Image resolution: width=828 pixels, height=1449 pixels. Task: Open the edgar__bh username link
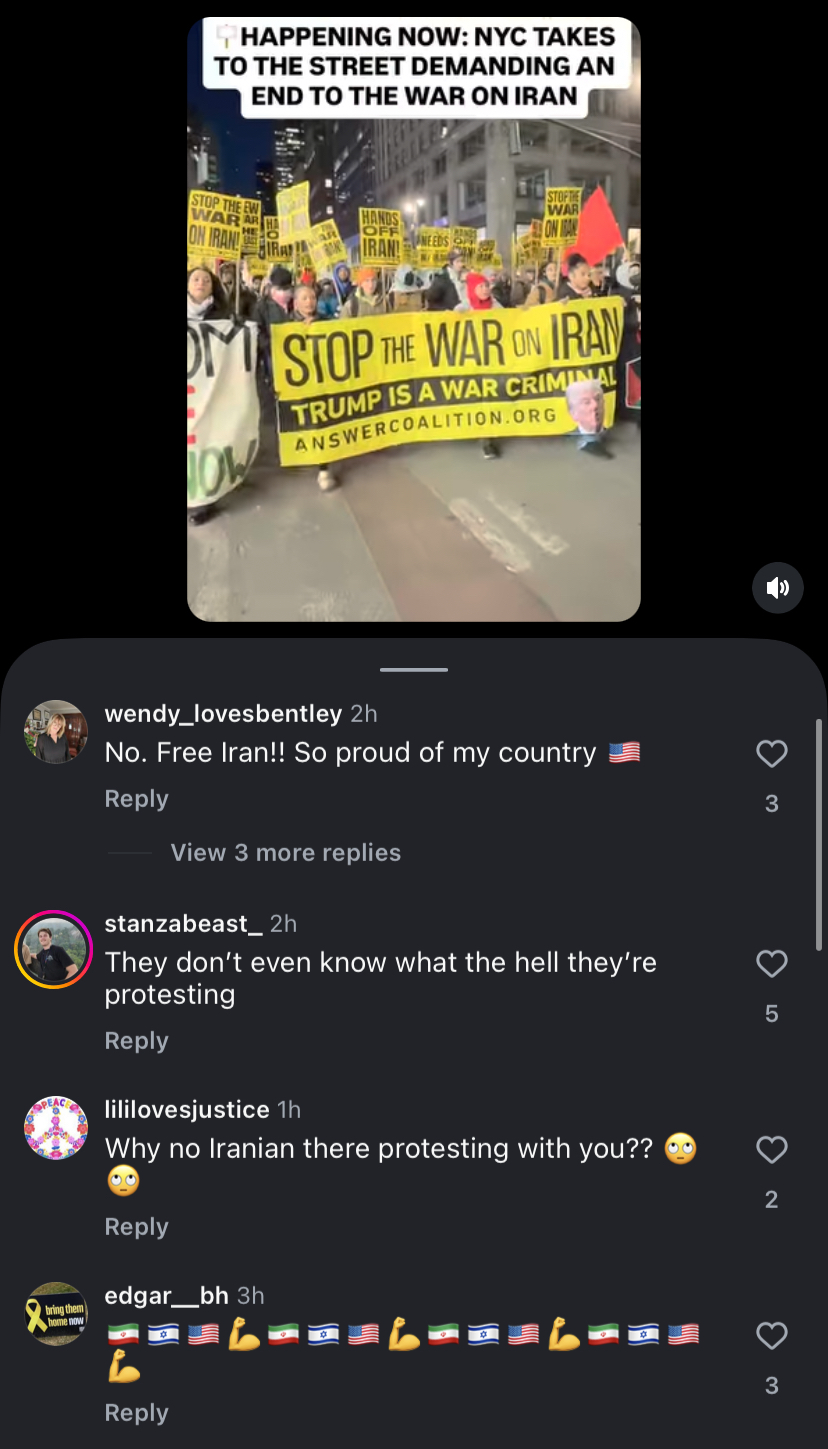[x=167, y=1296]
